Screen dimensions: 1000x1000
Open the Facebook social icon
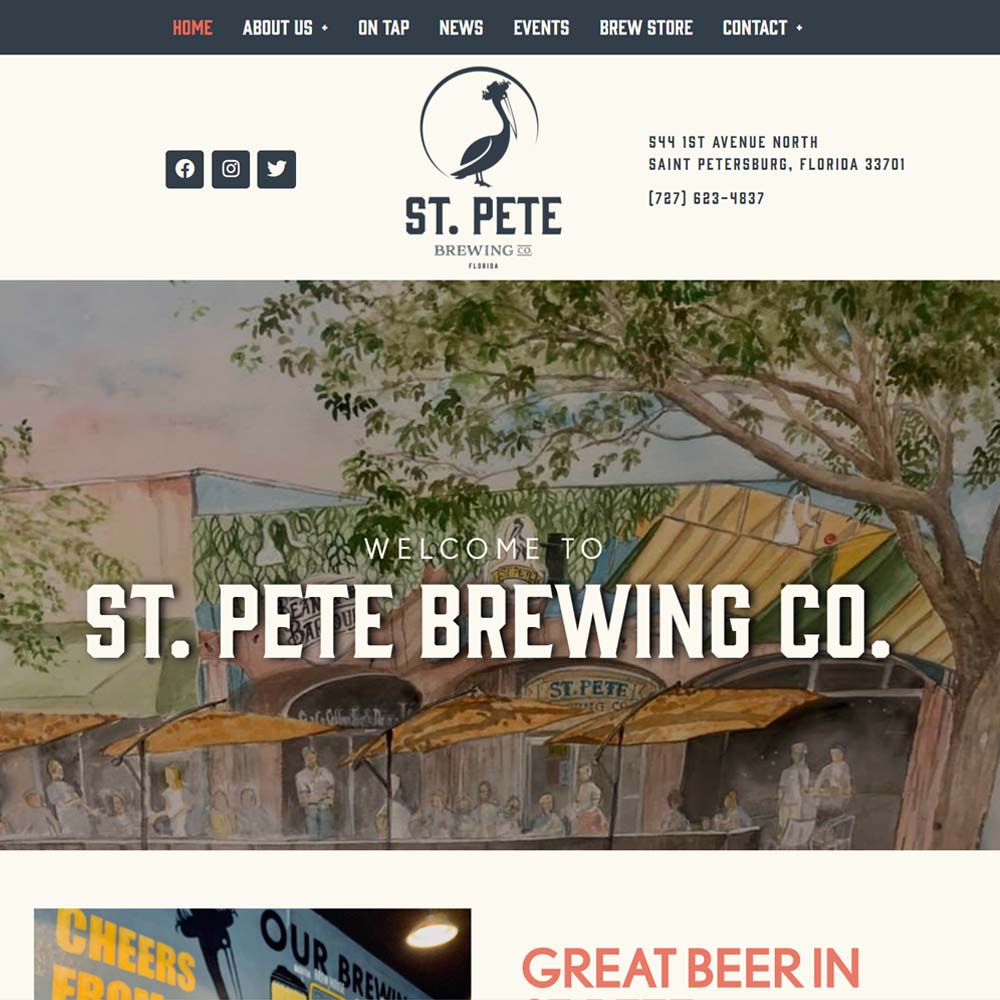click(x=184, y=169)
